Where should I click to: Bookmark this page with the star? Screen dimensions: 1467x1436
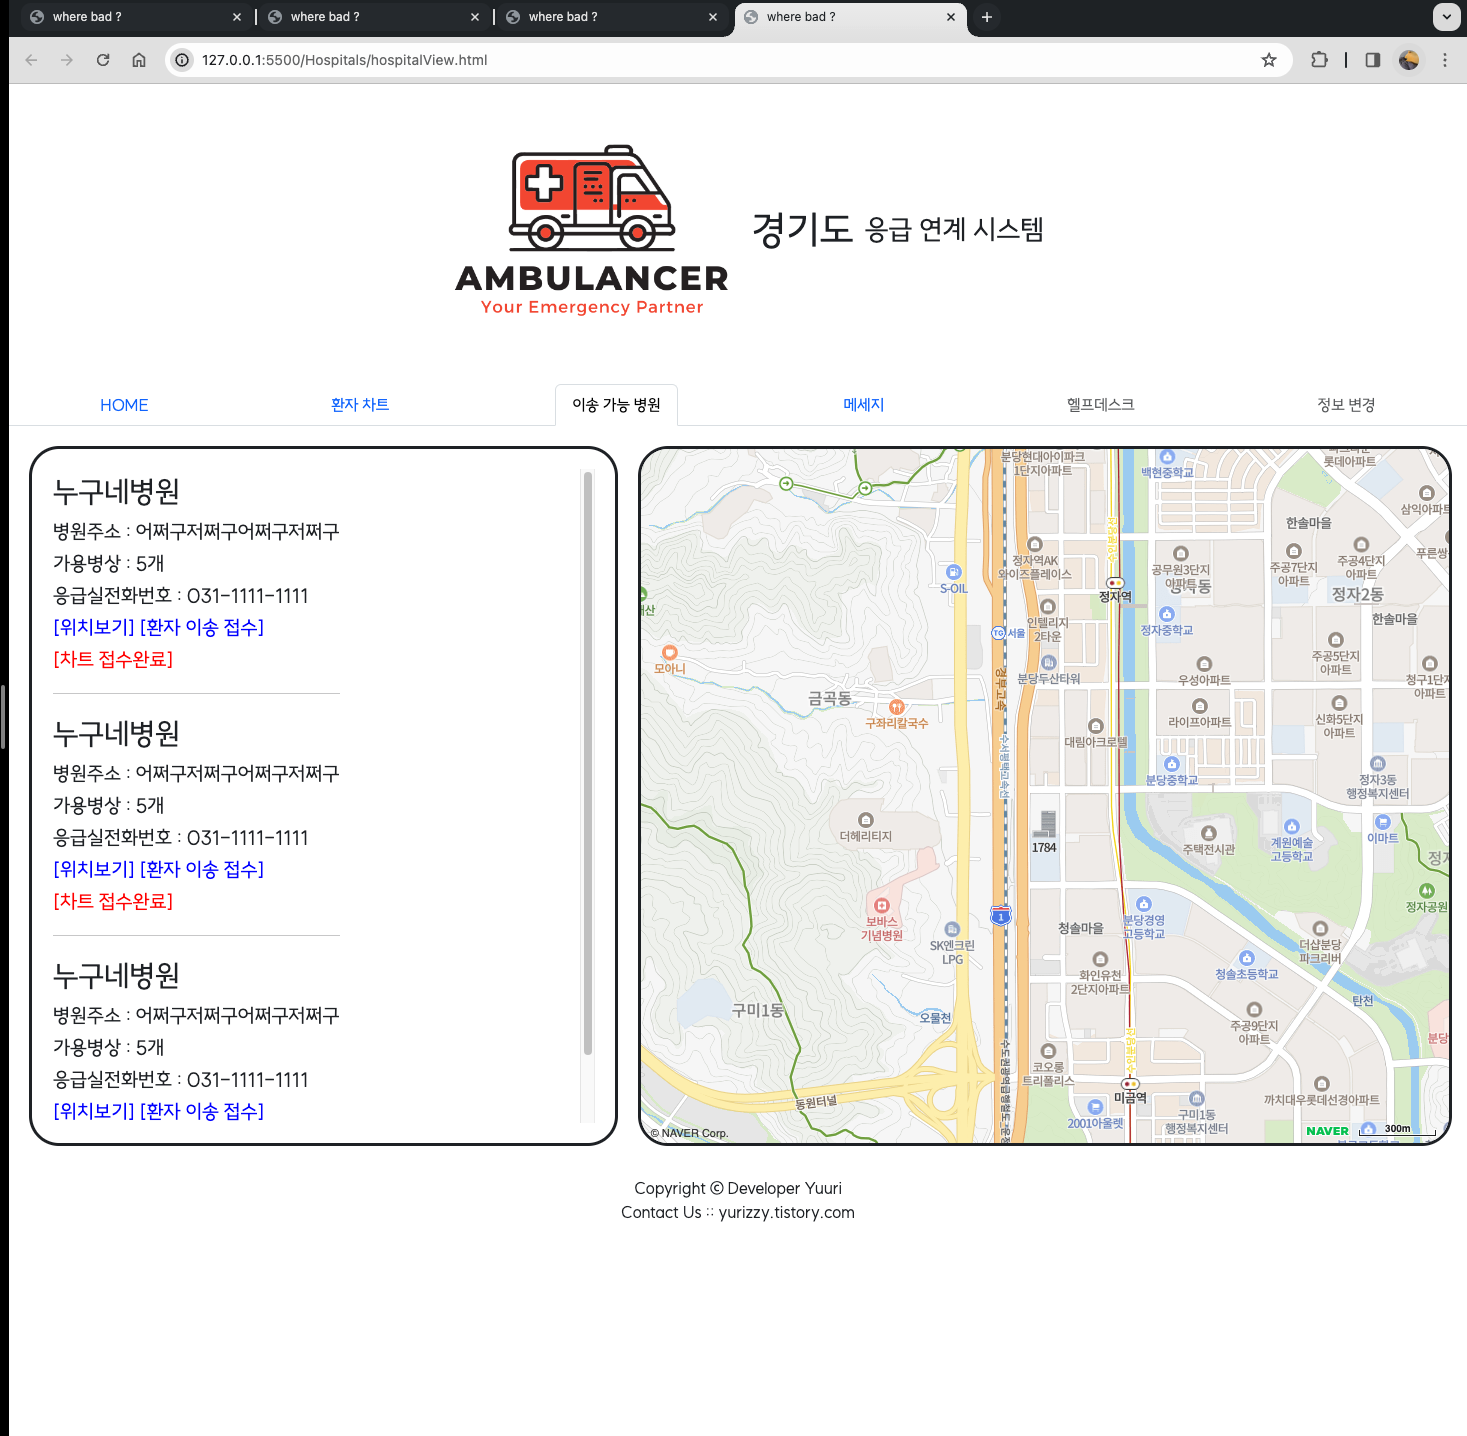click(1269, 60)
